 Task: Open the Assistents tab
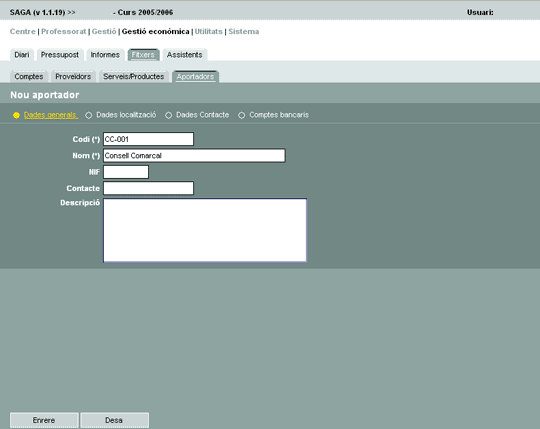pos(185,55)
